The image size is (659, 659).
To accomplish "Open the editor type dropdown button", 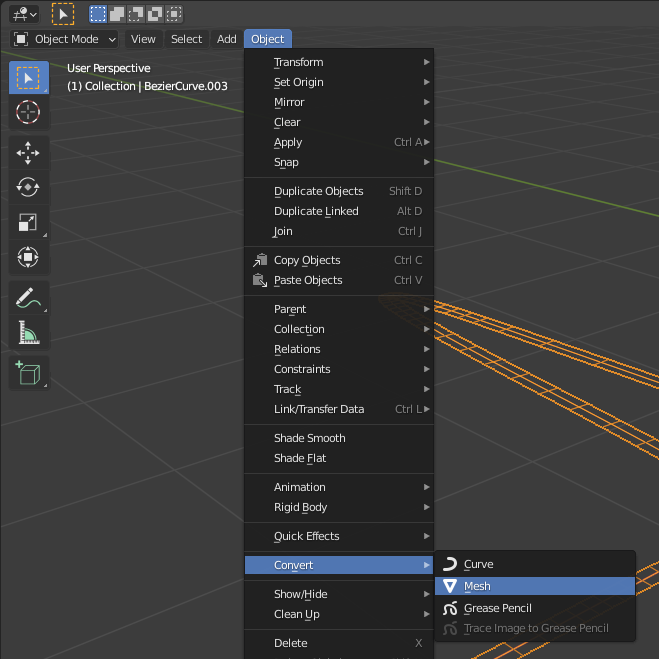I will (24, 14).
